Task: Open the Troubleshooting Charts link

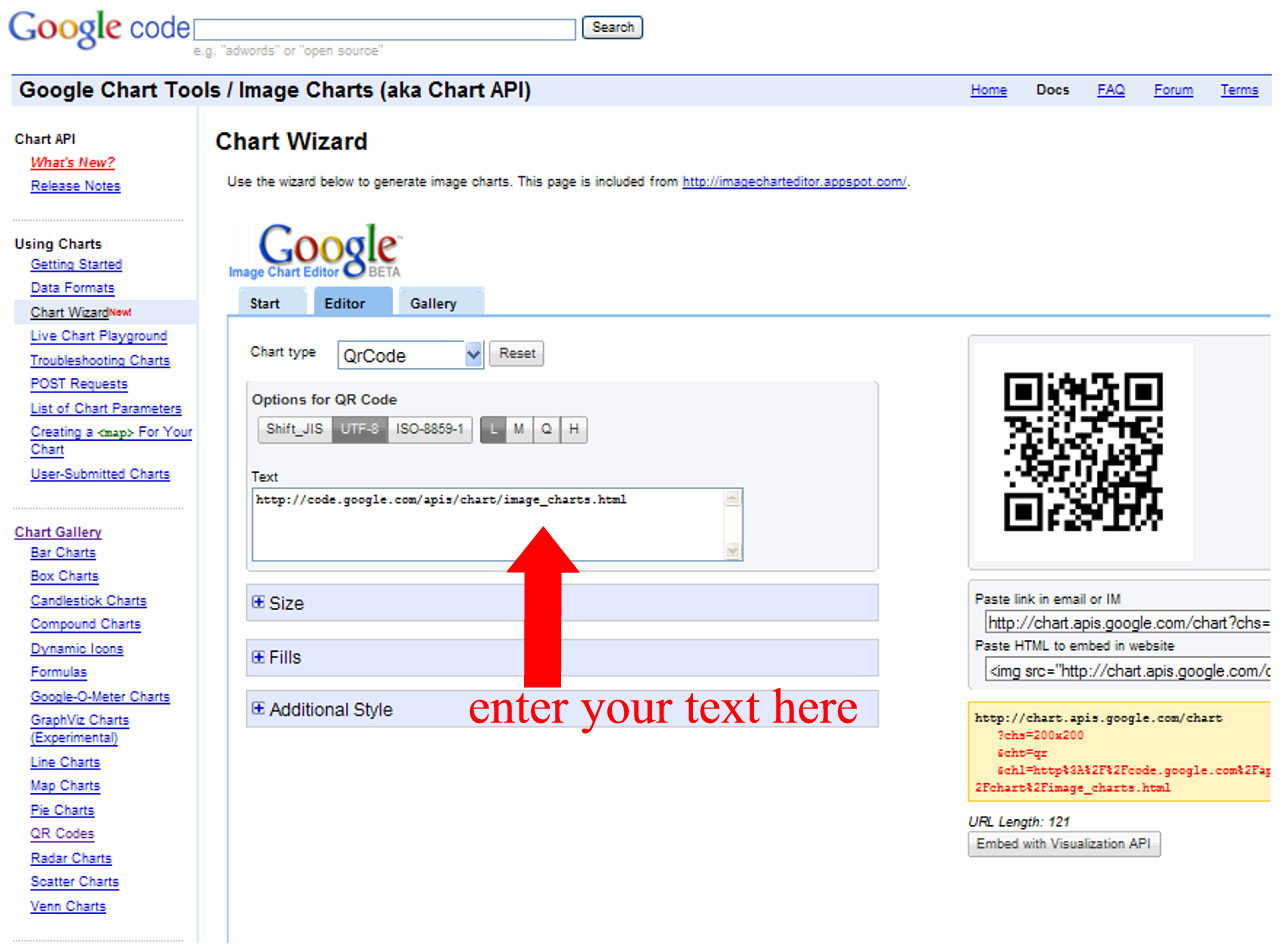Action: pos(100,361)
